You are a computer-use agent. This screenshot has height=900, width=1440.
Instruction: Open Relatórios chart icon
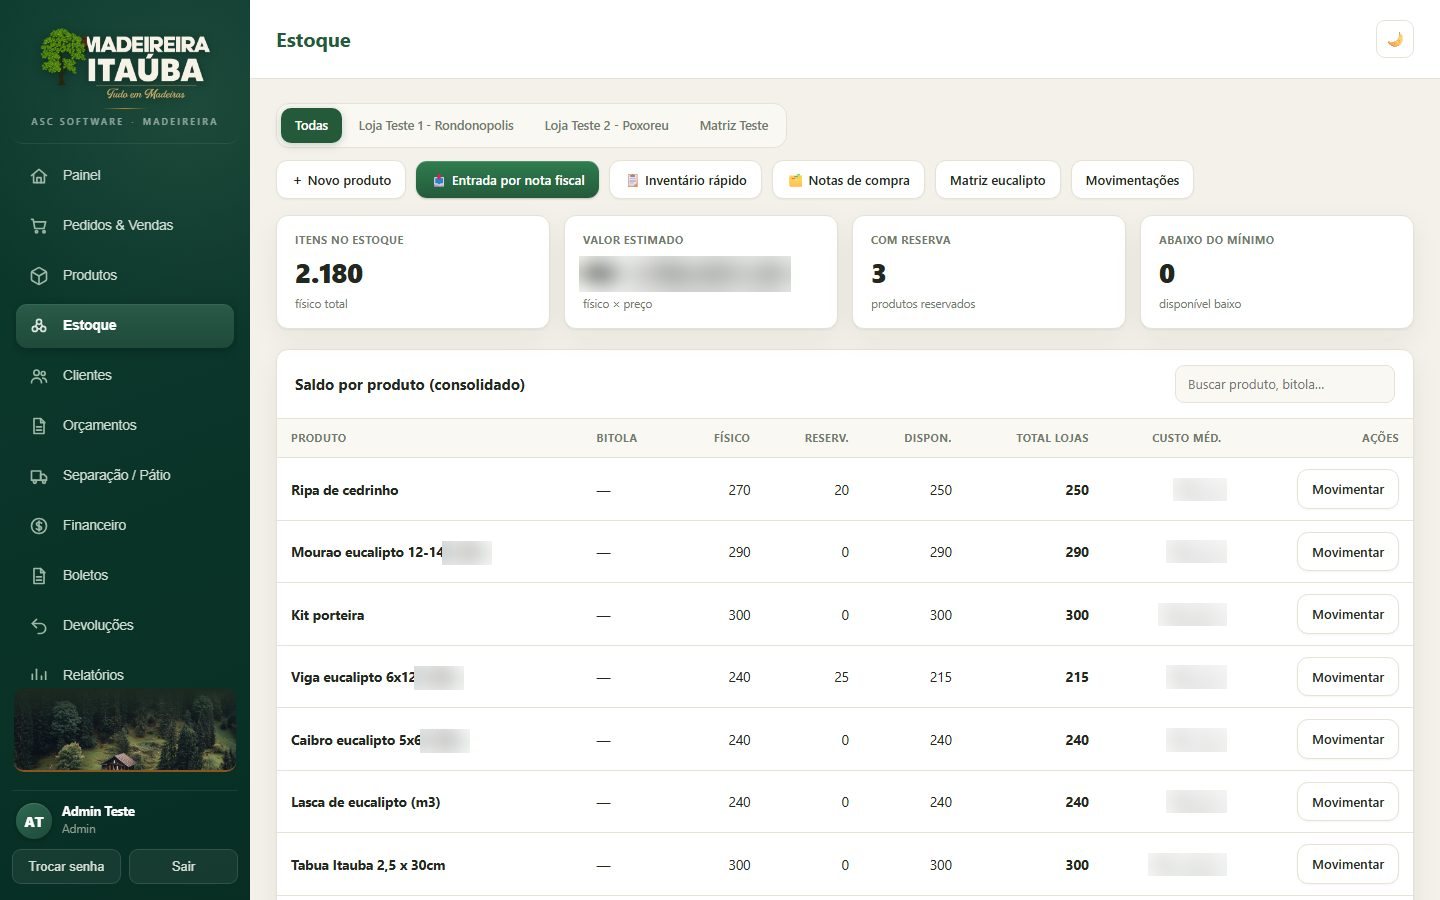click(39, 675)
